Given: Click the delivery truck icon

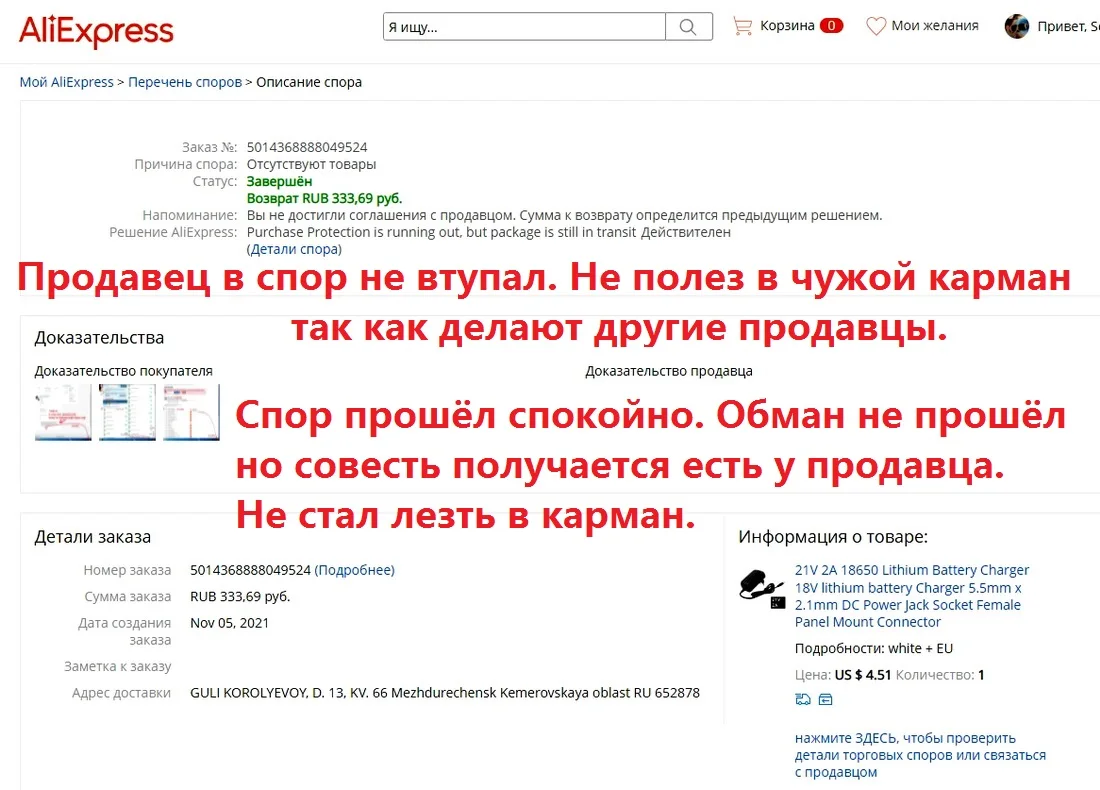Looking at the screenshot, I should (x=803, y=699).
